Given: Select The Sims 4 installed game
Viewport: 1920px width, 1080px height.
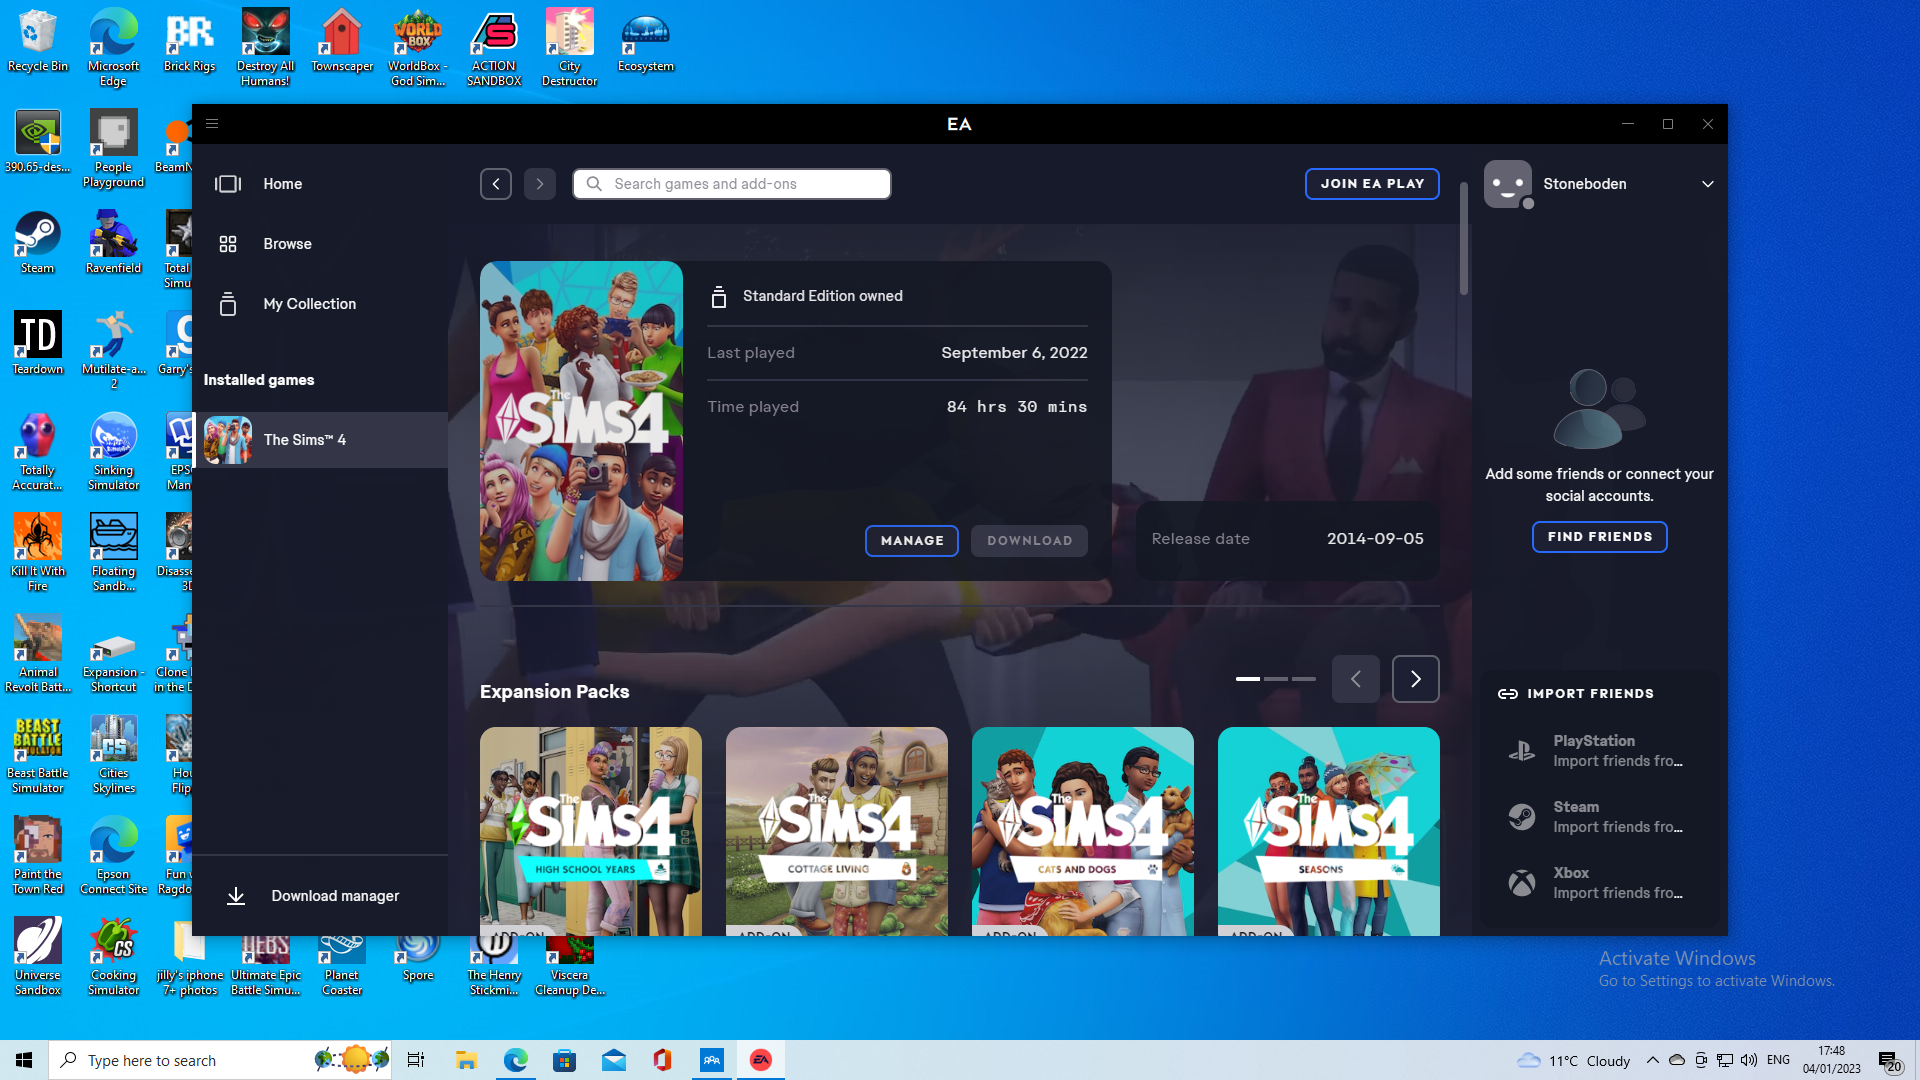Looking at the screenshot, I should (320, 440).
